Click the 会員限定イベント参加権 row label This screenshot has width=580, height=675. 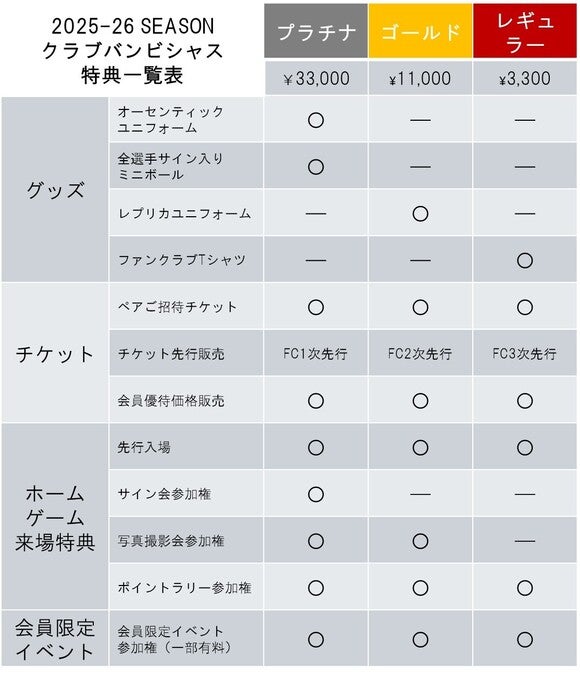186,639
